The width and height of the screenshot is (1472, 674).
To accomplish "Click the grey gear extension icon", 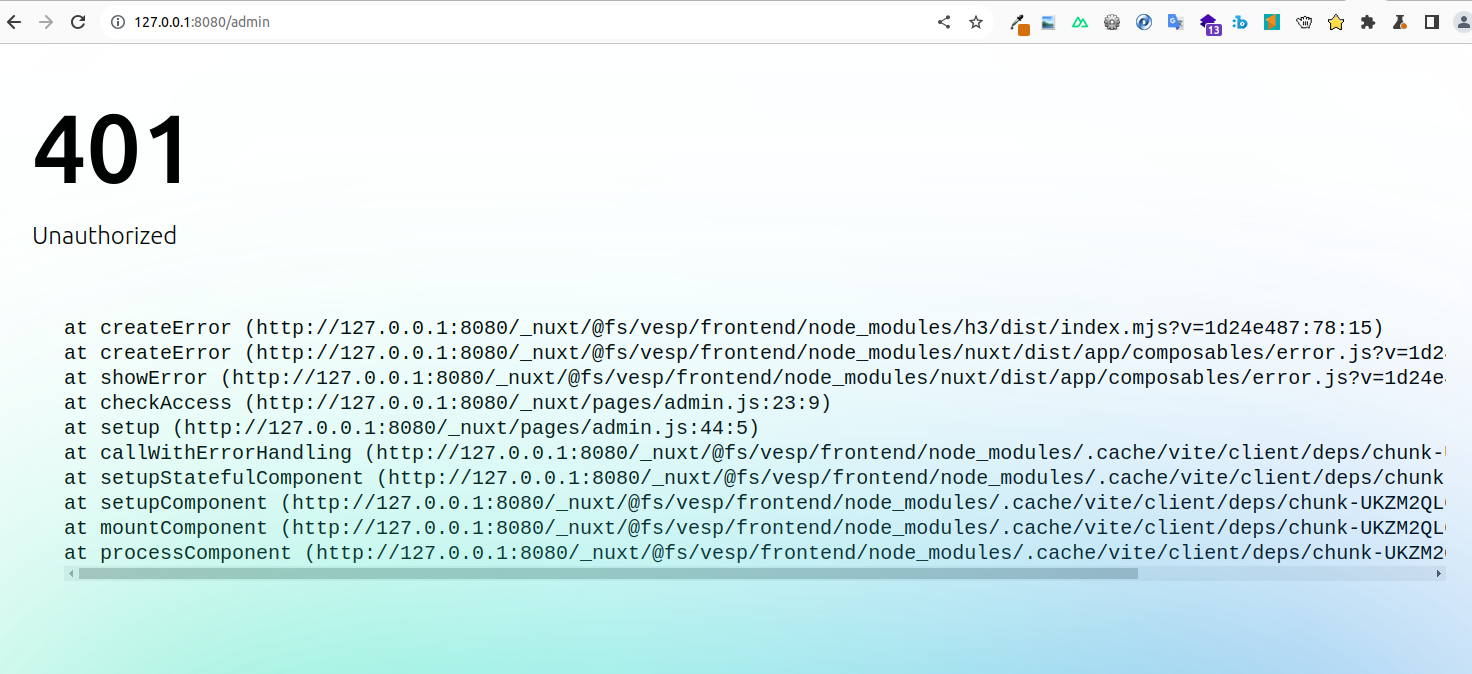I will coord(1112,22).
